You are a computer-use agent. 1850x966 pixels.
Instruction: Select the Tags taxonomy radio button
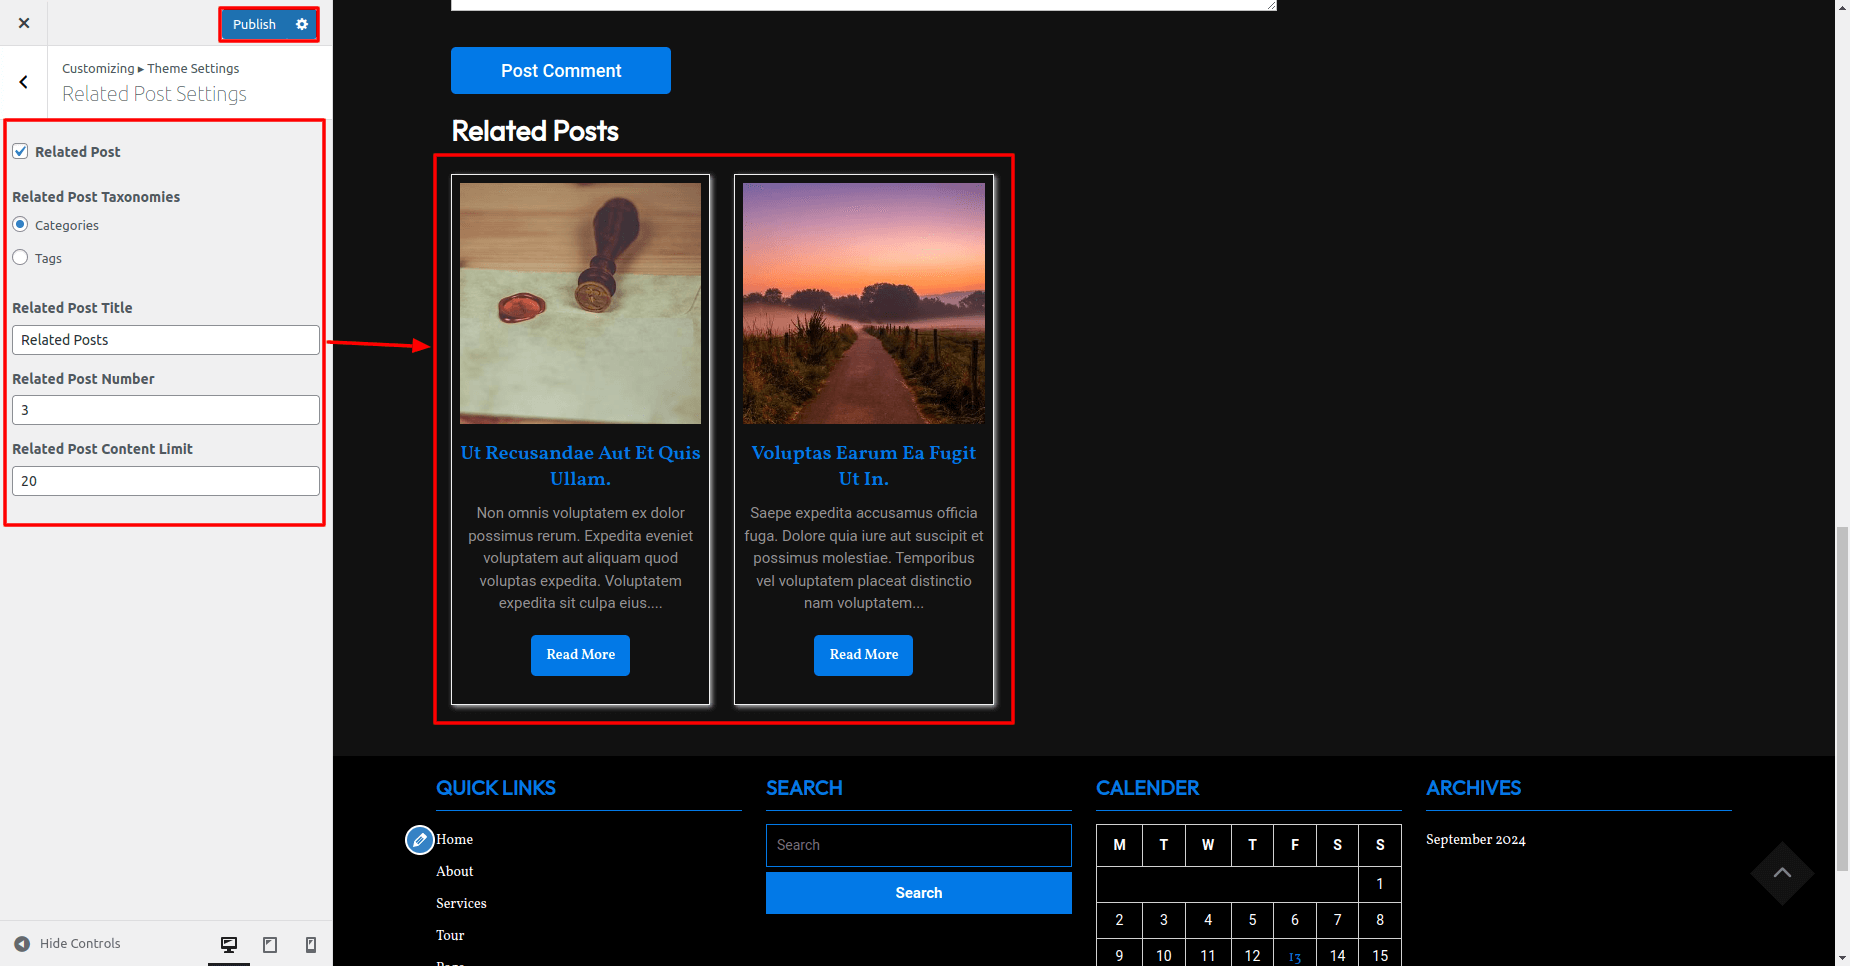click(20, 258)
